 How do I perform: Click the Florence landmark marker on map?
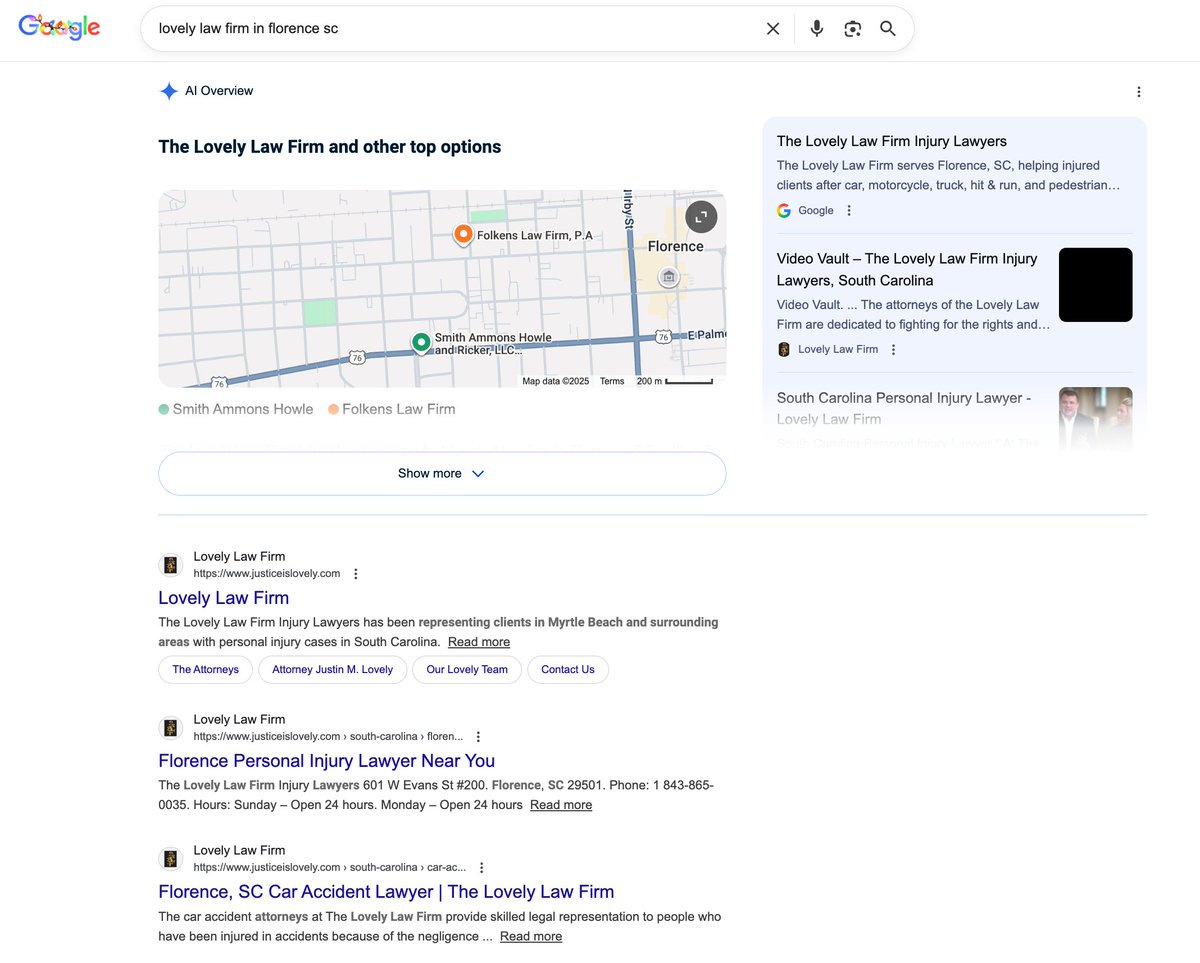[x=669, y=277]
